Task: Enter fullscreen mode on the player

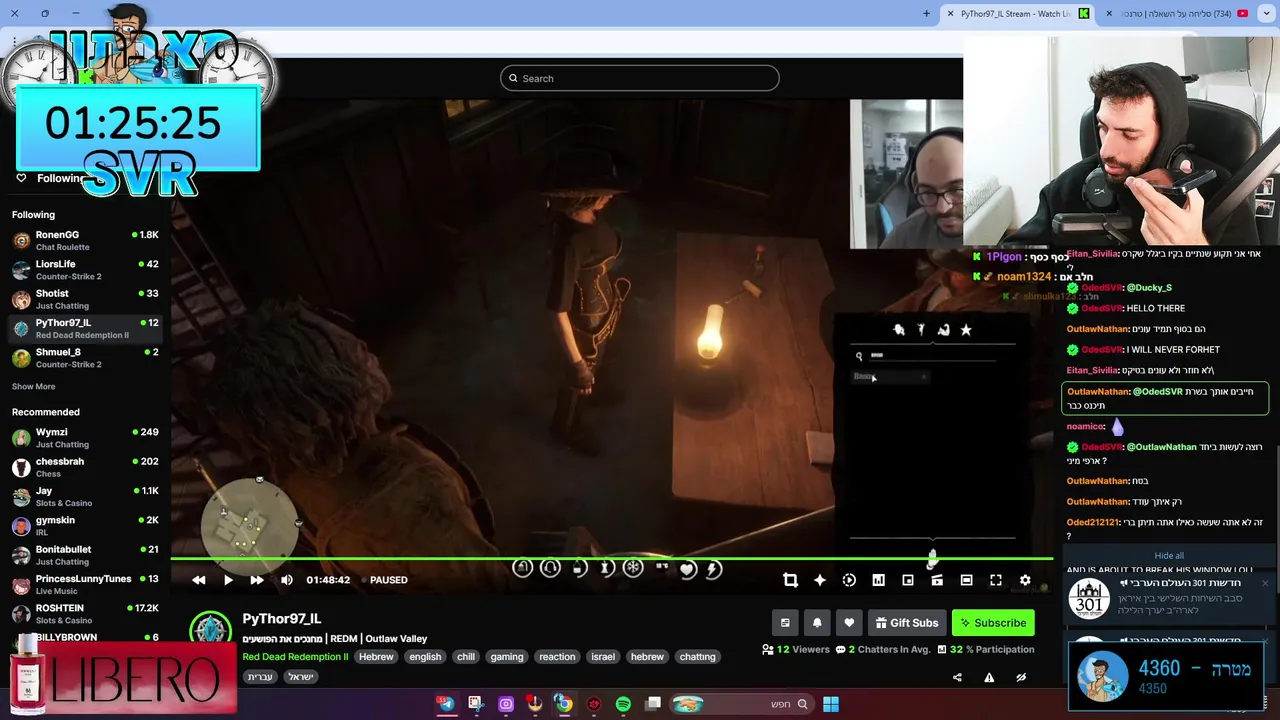Action: [x=996, y=580]
